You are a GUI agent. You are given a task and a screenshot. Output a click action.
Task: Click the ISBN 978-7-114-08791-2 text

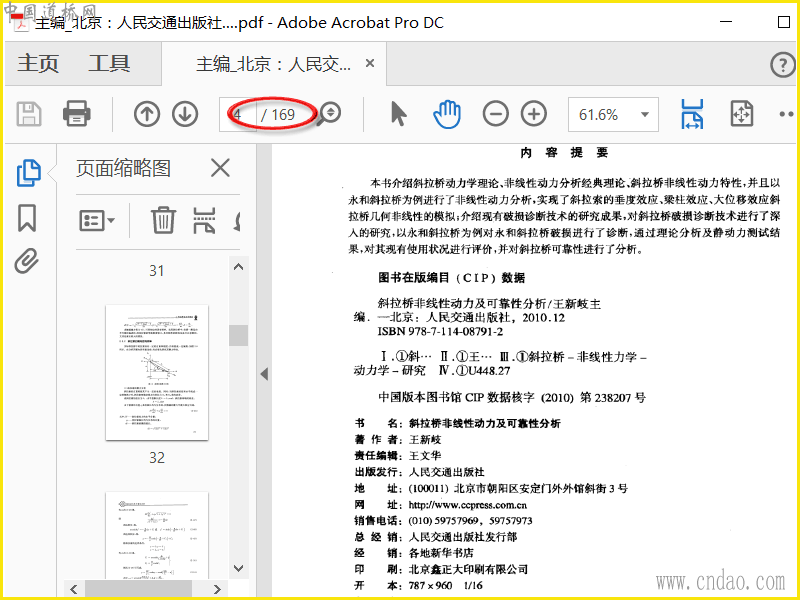(440, 332)
